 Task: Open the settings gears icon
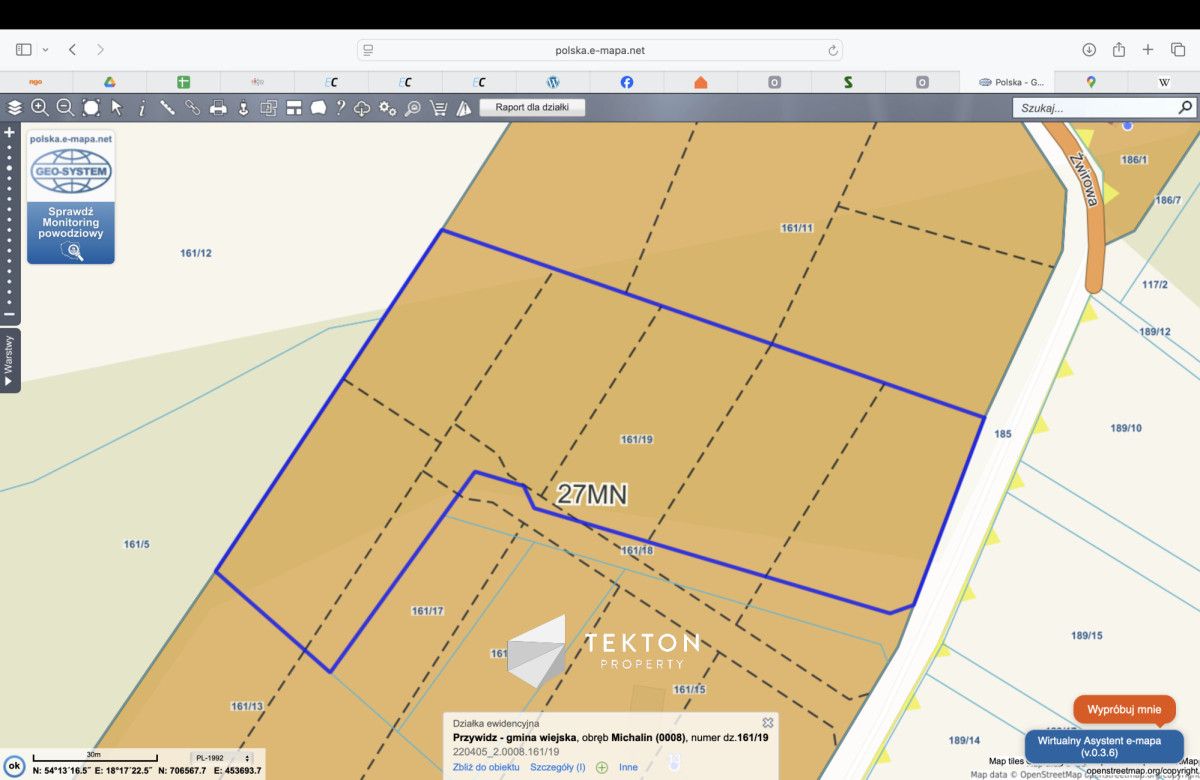click(387, 108)
